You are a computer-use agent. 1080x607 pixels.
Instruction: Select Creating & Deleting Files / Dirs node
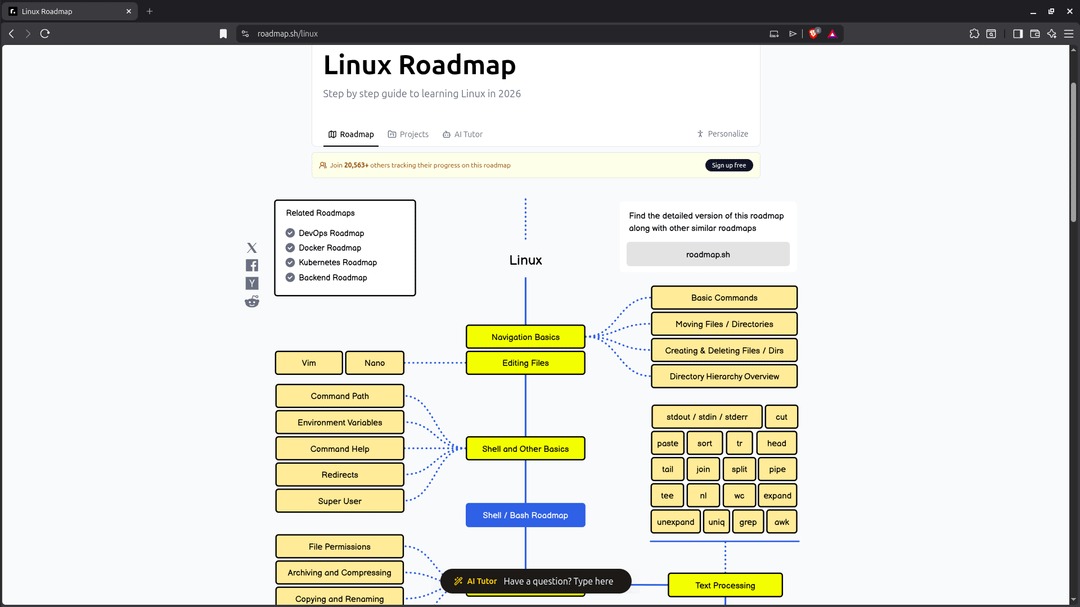click(x=725, y=350)
